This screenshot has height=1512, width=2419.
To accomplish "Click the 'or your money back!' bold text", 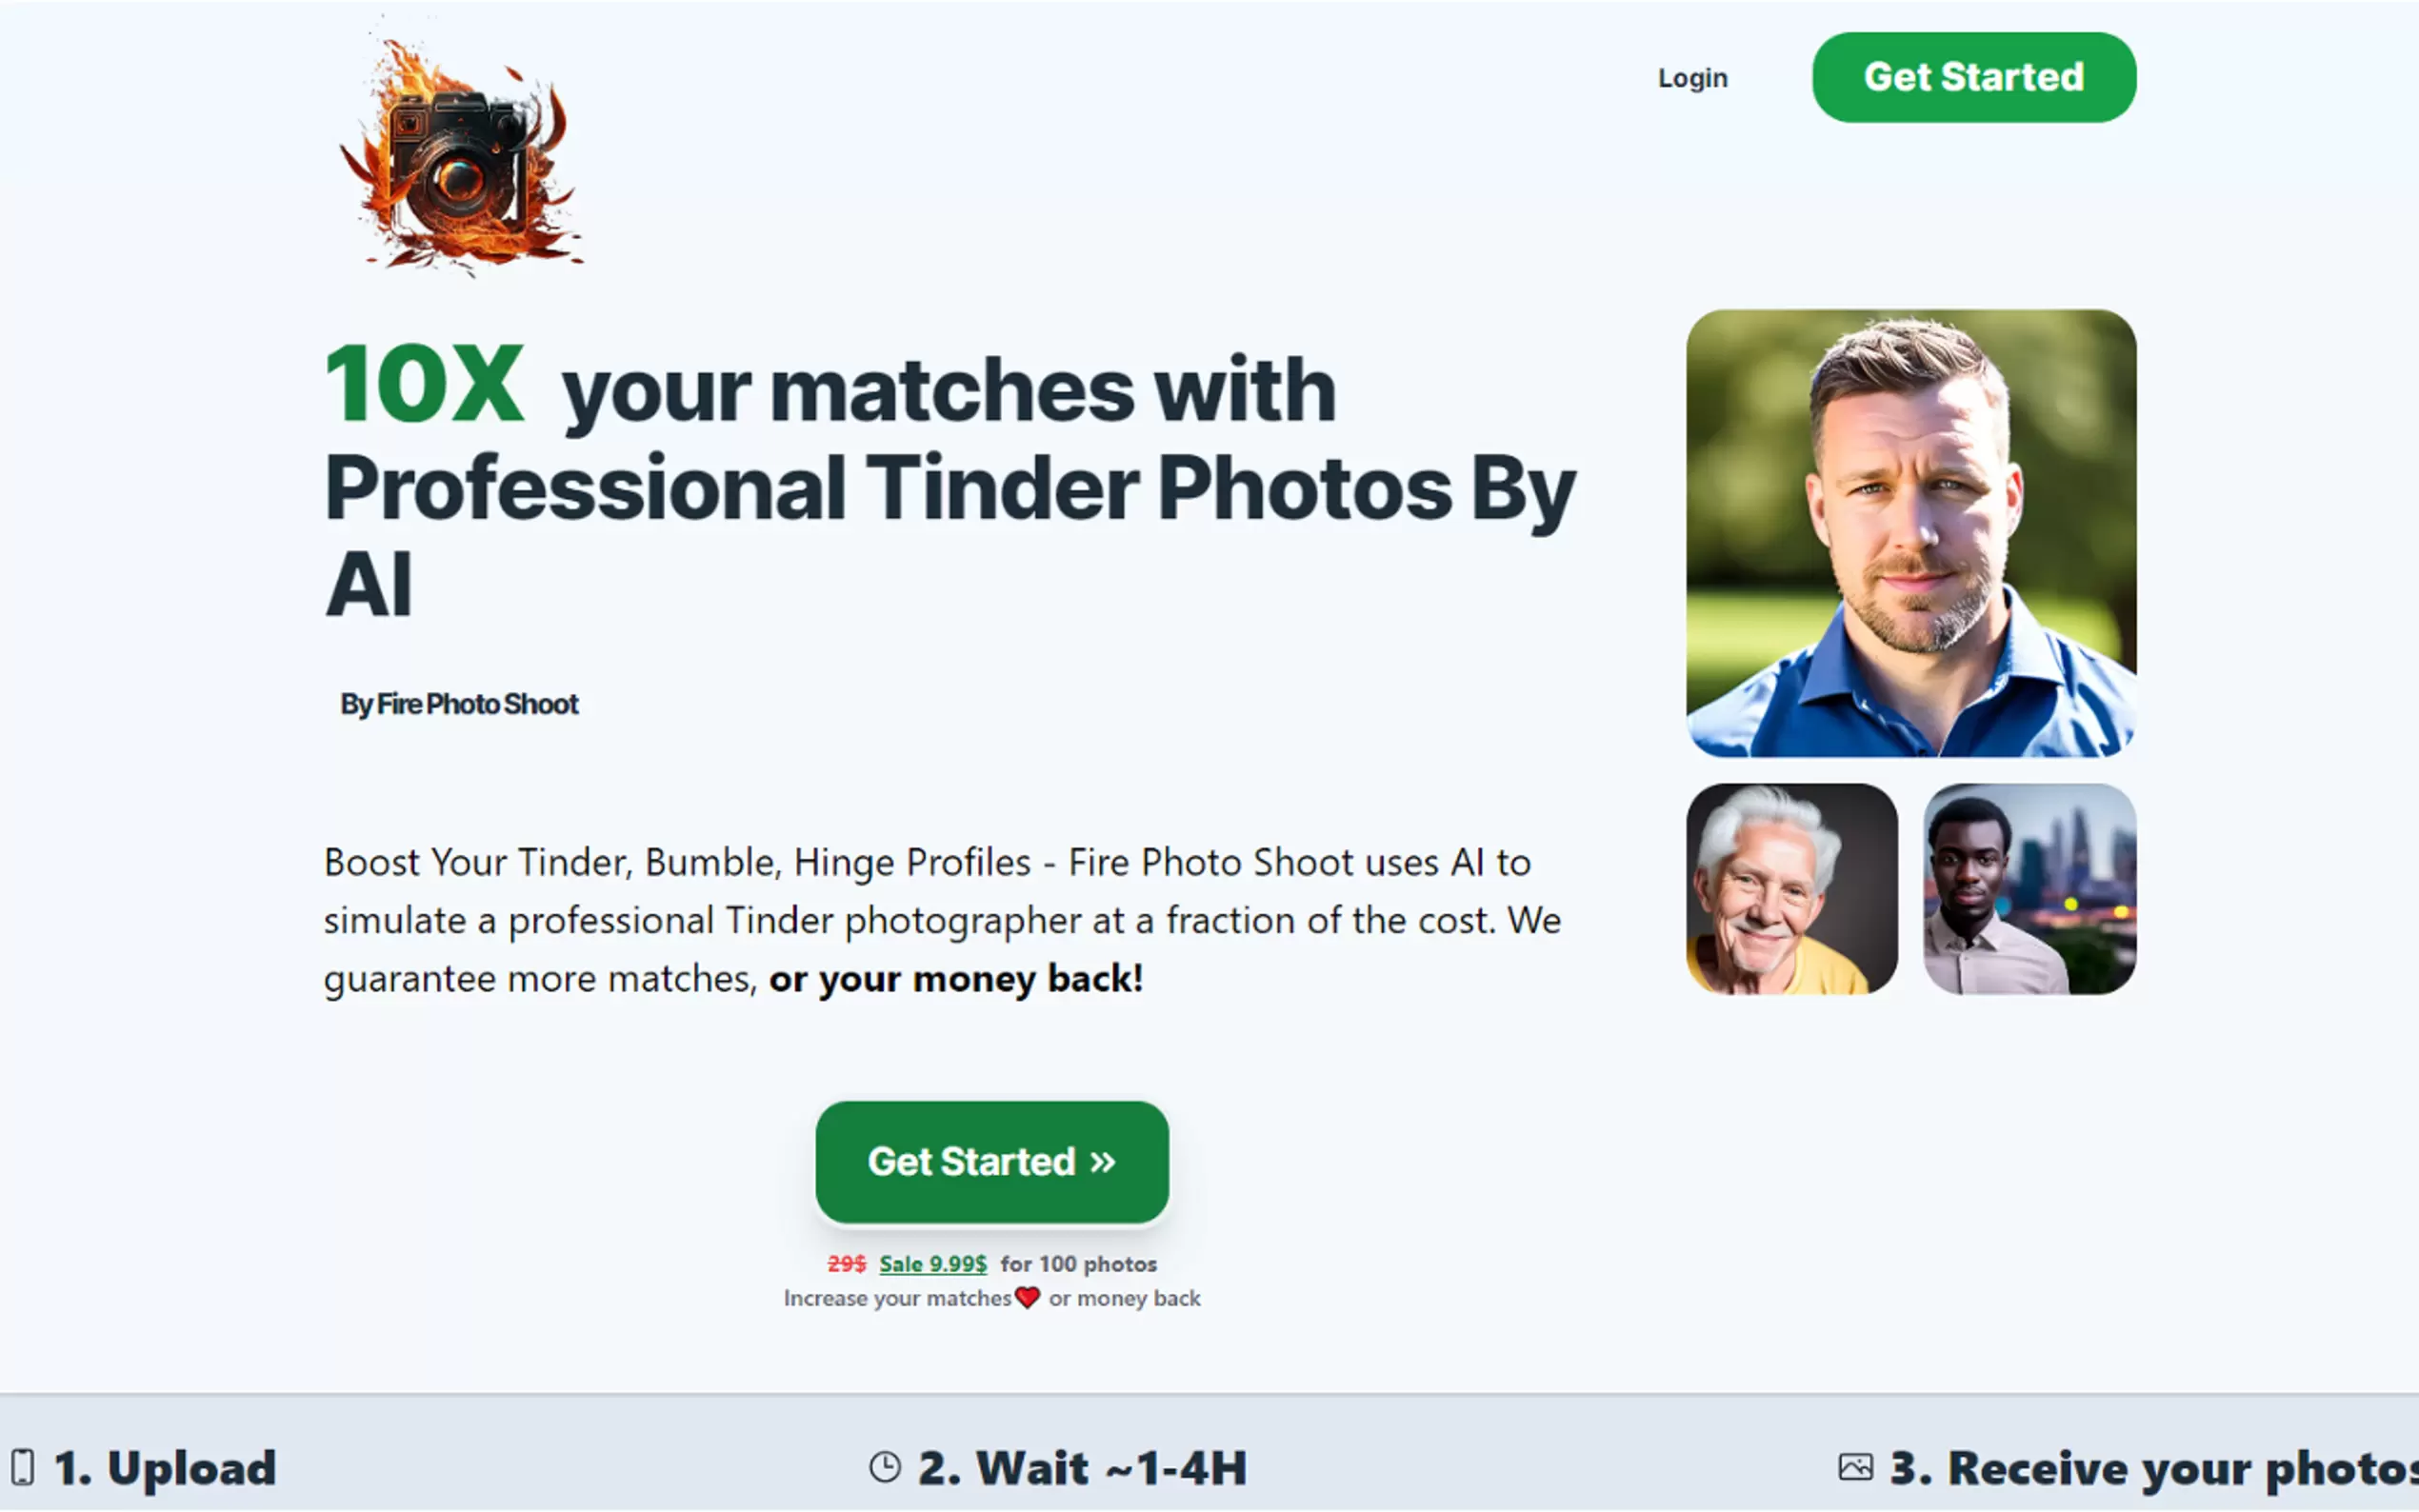I will 956,978.
